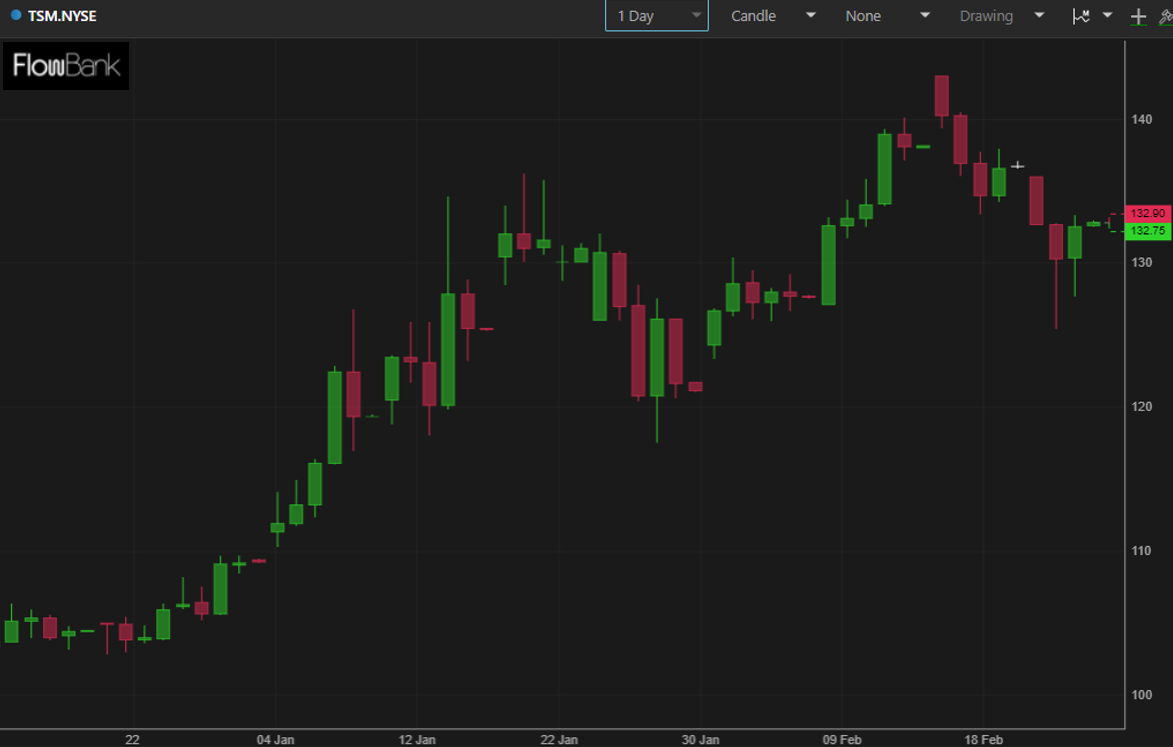Click the 22 Jan date axis label
Screen dimensions: 1173x747
click(x=559, y=740)
